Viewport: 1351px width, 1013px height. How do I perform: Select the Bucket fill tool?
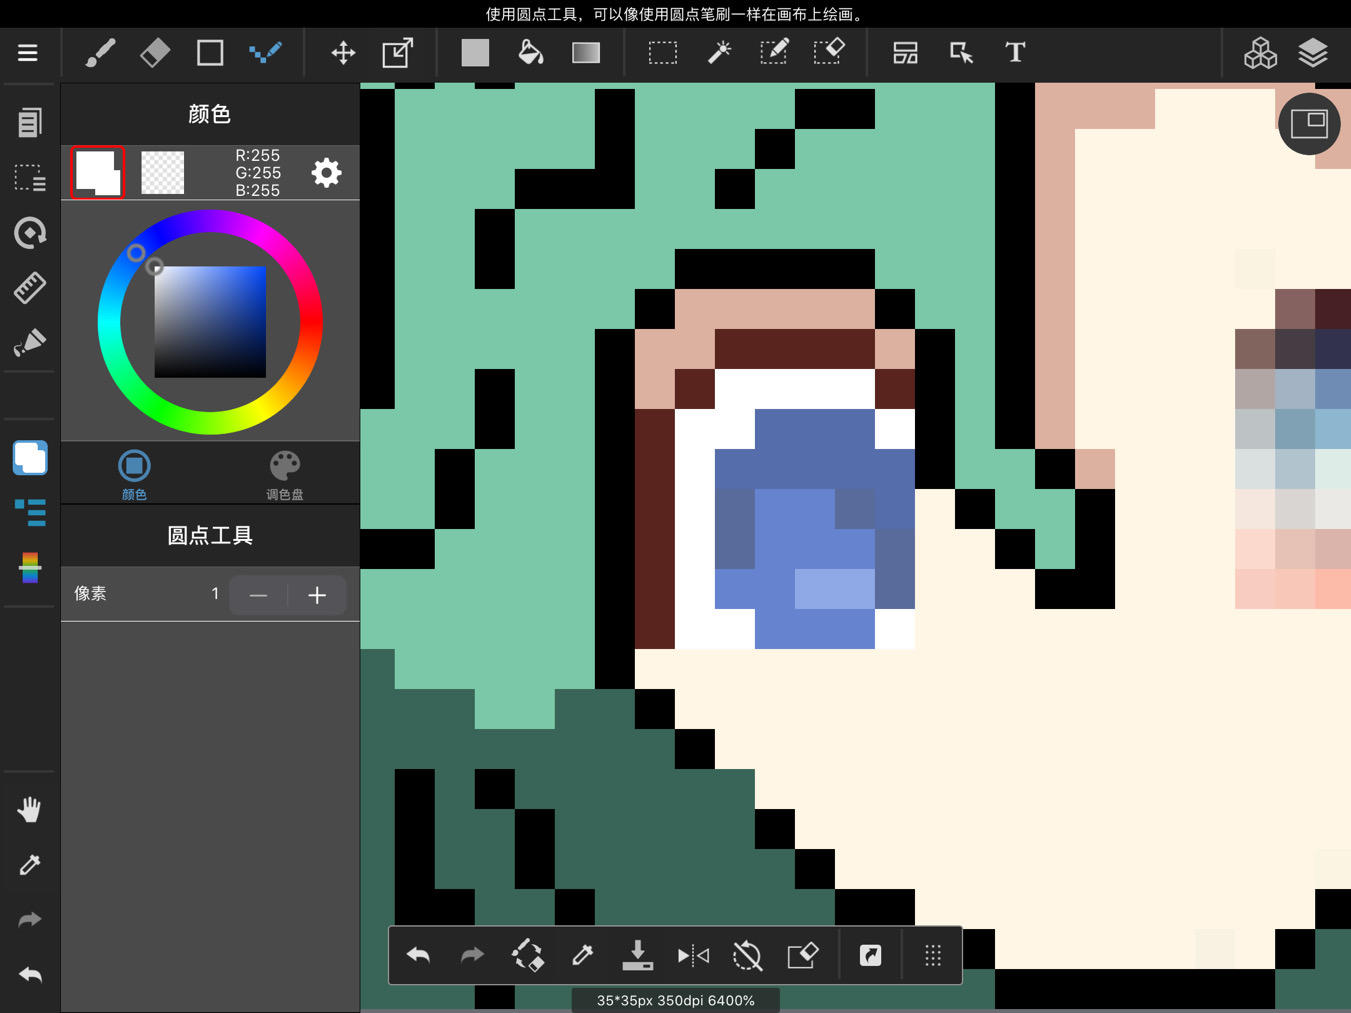[530, 52]
